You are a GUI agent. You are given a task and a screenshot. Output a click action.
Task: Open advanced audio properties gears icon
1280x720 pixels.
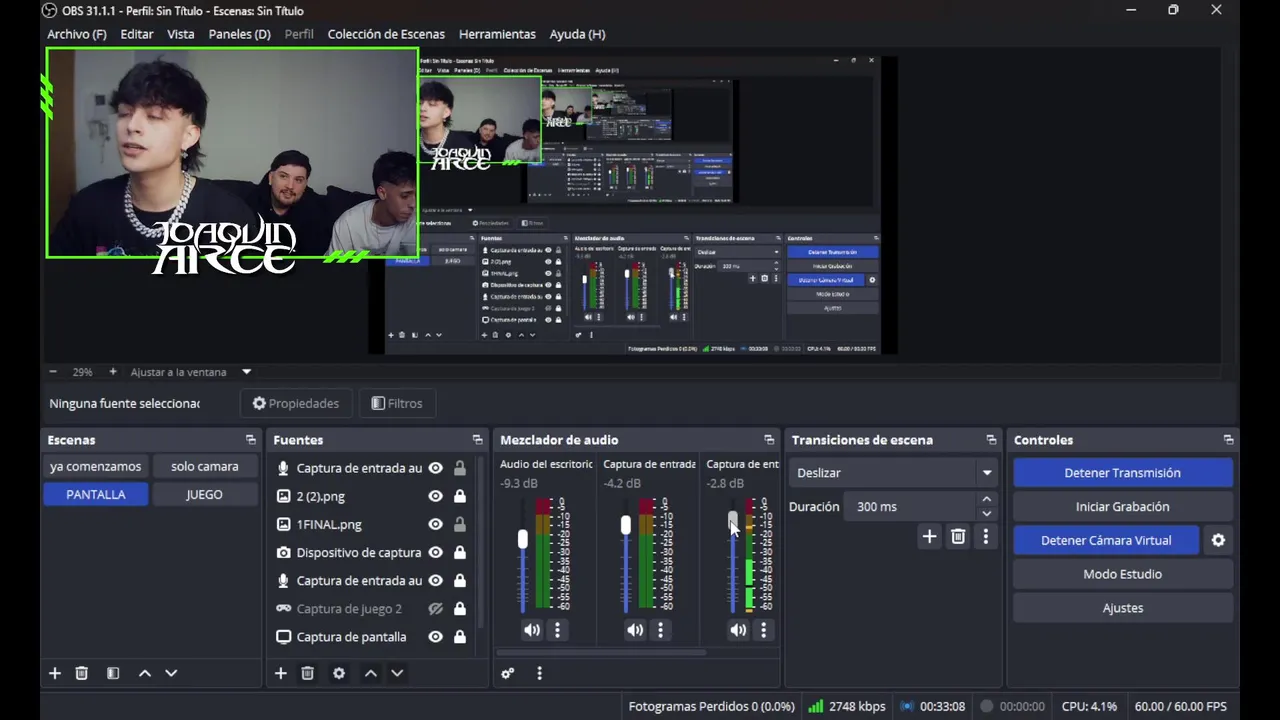point(508,673)
